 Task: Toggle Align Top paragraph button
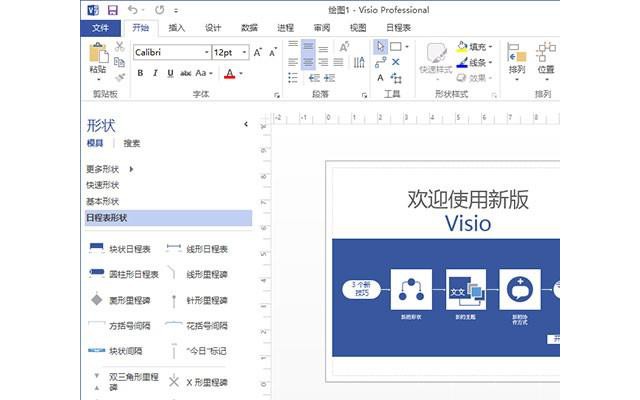pyautogui.click(x=293, y=44)
